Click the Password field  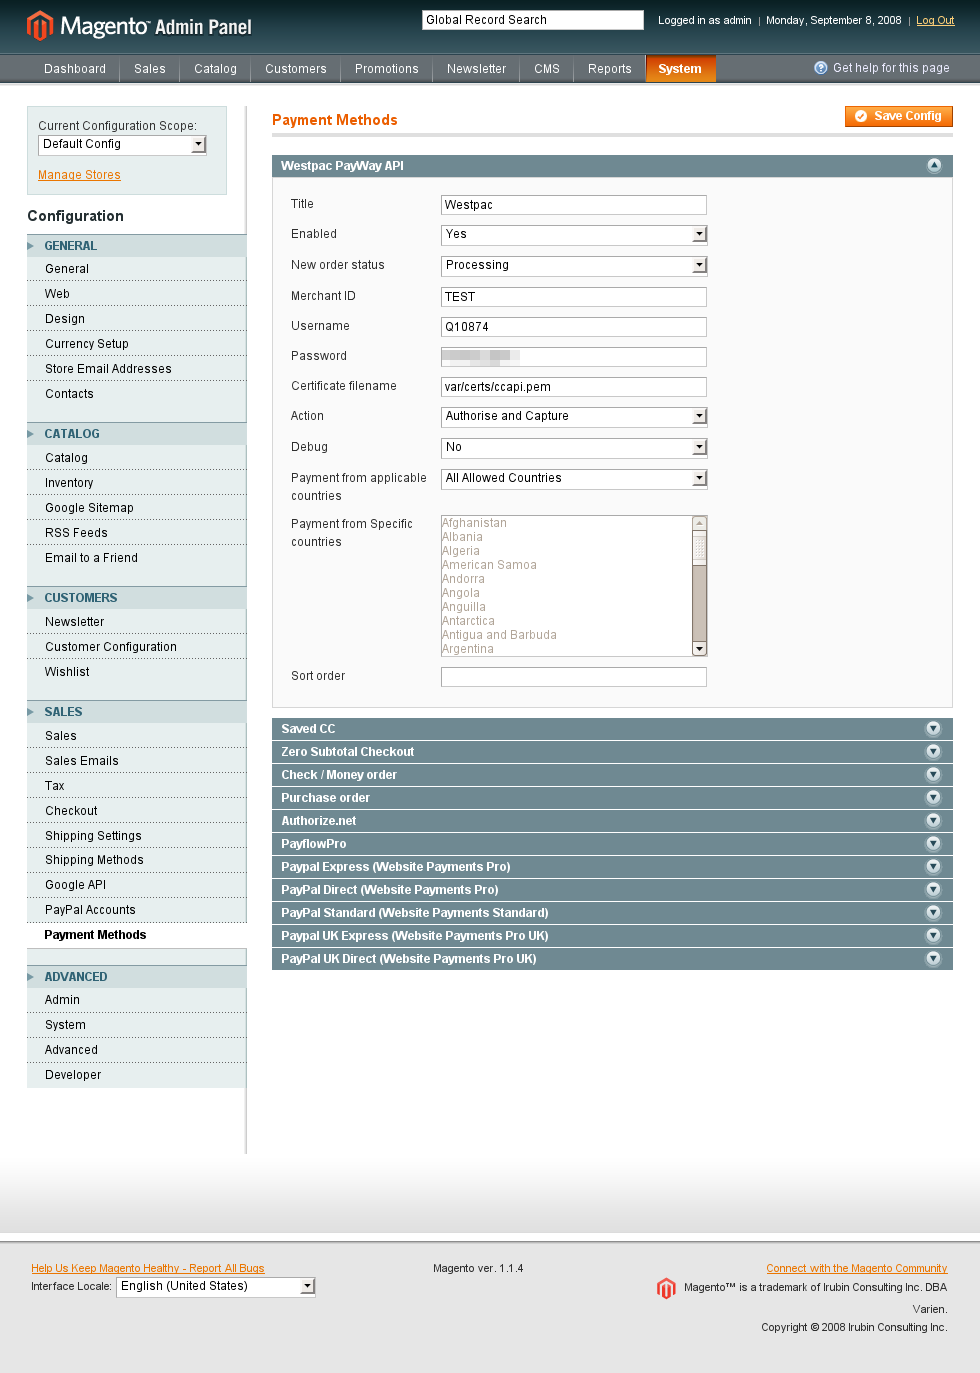click(574, 357)
